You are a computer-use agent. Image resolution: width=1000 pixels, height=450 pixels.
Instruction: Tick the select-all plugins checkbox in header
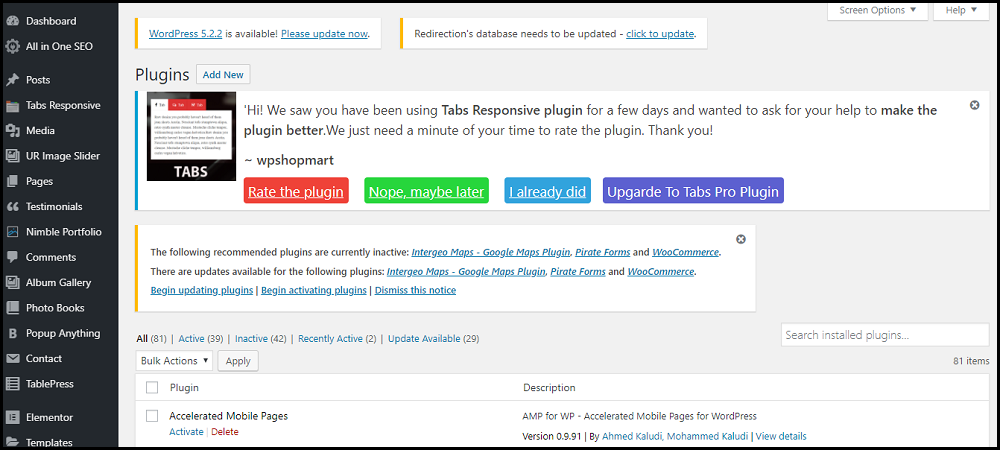click(x=152, y=387)
